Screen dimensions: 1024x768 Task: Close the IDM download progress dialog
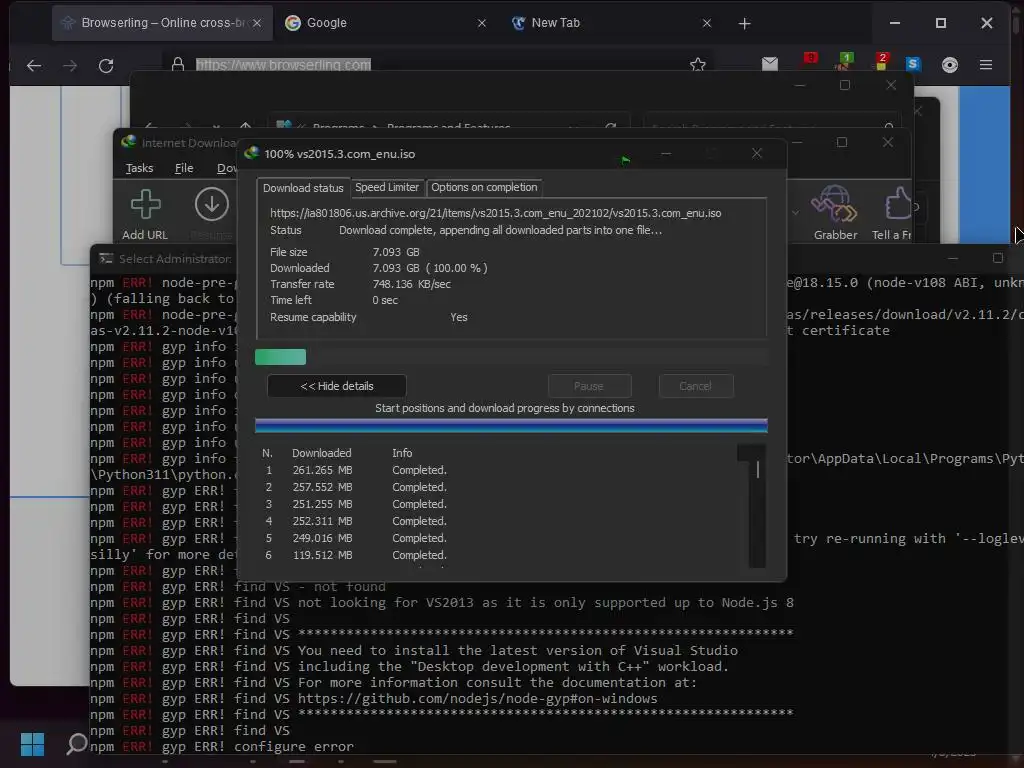click(757, 153)
